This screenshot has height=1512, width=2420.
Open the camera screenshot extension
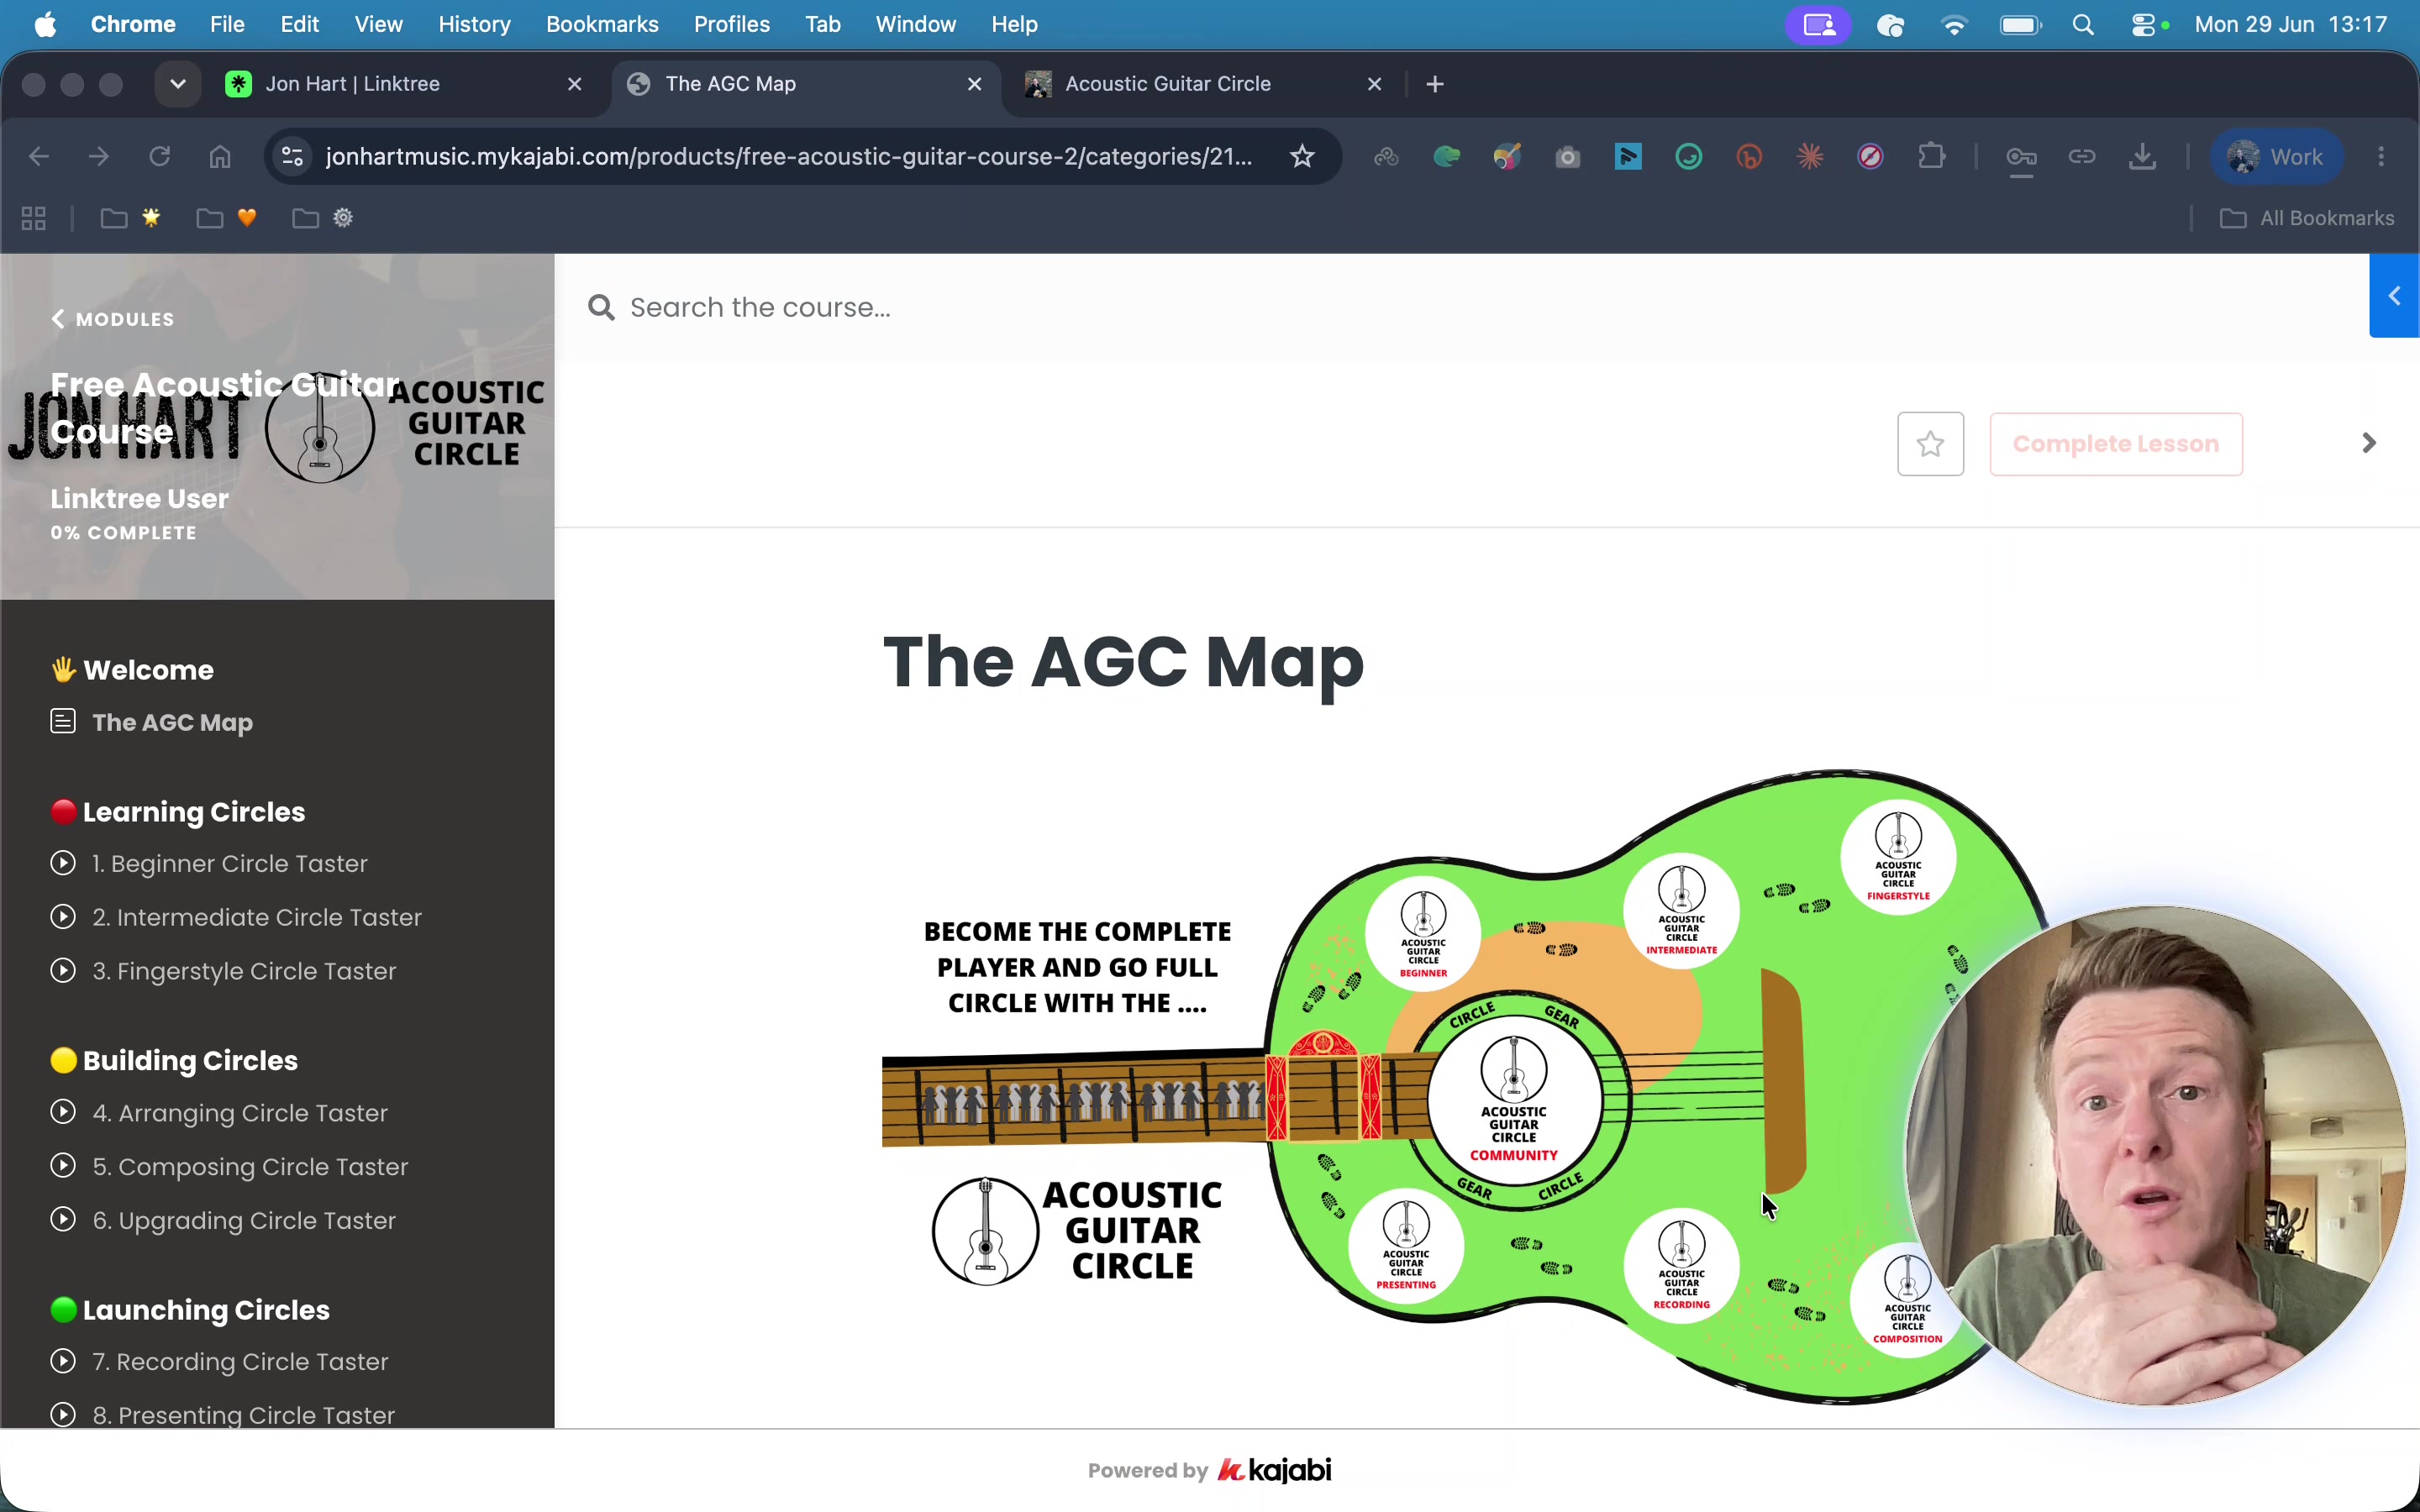coord(1568,157)
